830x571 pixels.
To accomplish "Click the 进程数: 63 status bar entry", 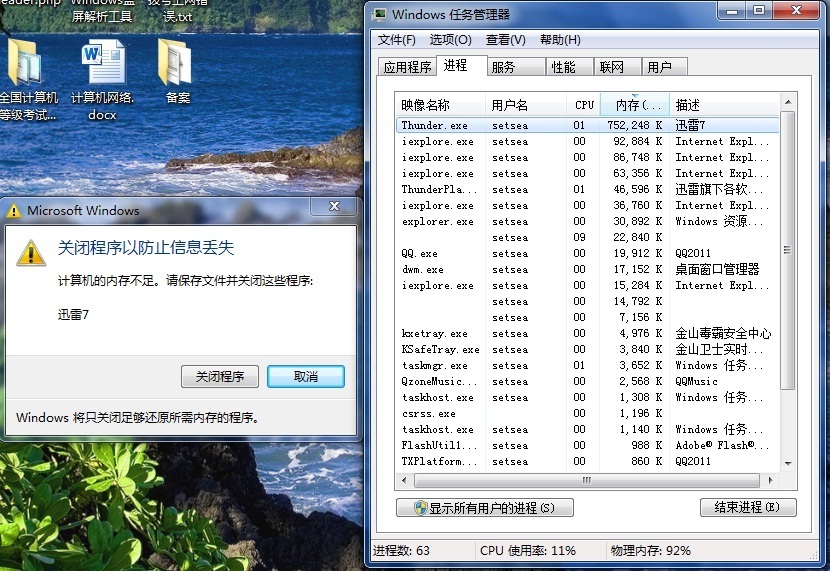I will coord(401,550).
